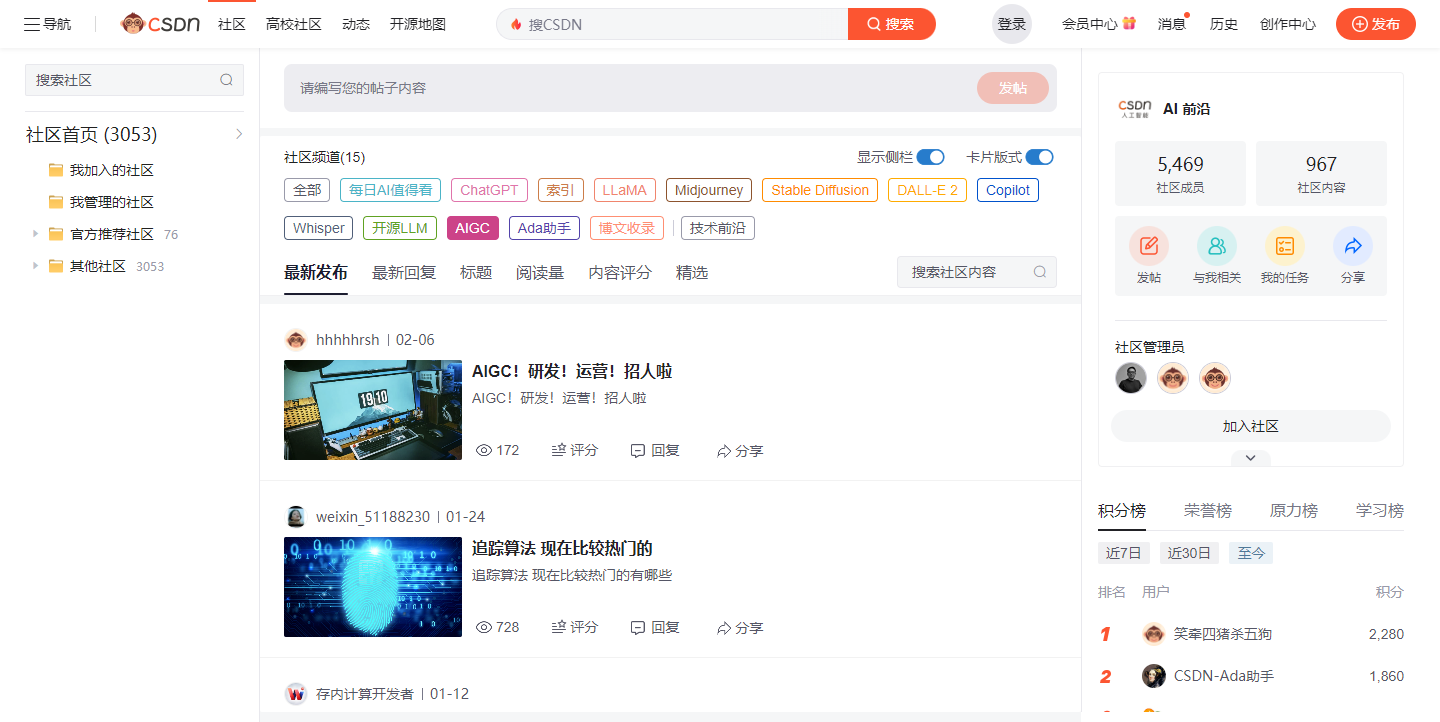Open 消息 notifications link
1440x722 pixels.
click(1172, 24)
